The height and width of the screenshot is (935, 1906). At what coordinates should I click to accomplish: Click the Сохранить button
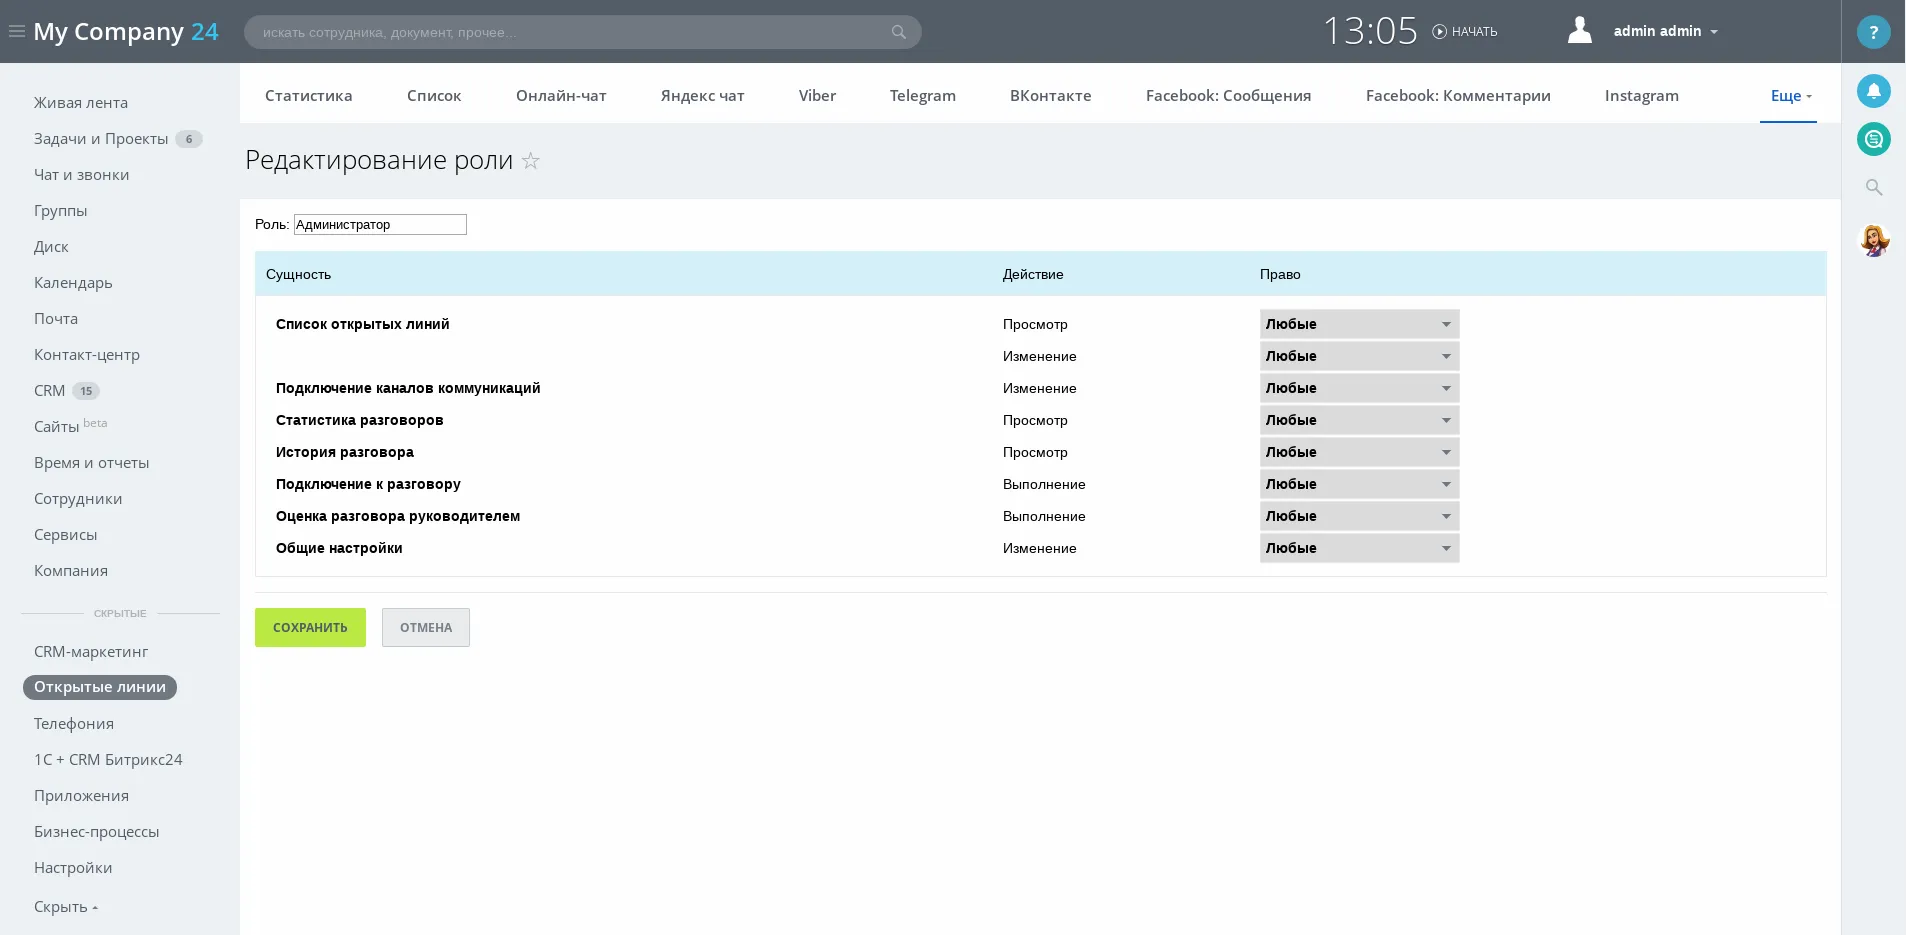tap(310, 628)
